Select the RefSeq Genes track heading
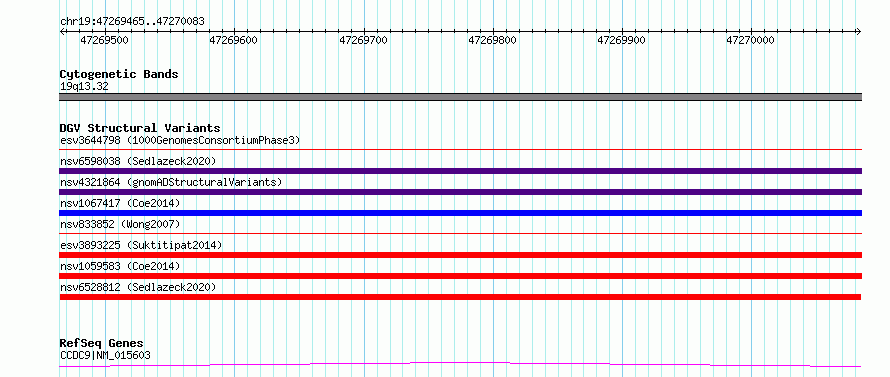Viewport: 890px width, 377px height. [x=101, y=344]
